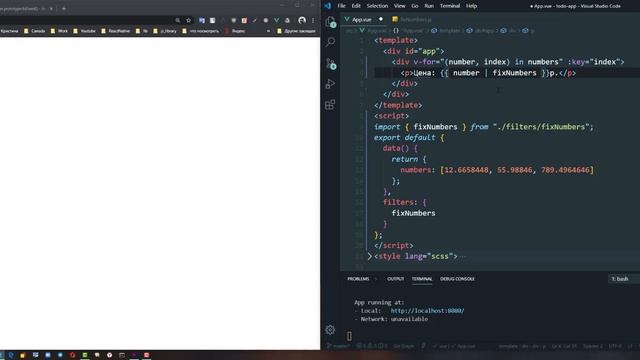The height and width of the screenshot is (360, 640).
Task: Open the Run menu
Action: pos(429,6)
